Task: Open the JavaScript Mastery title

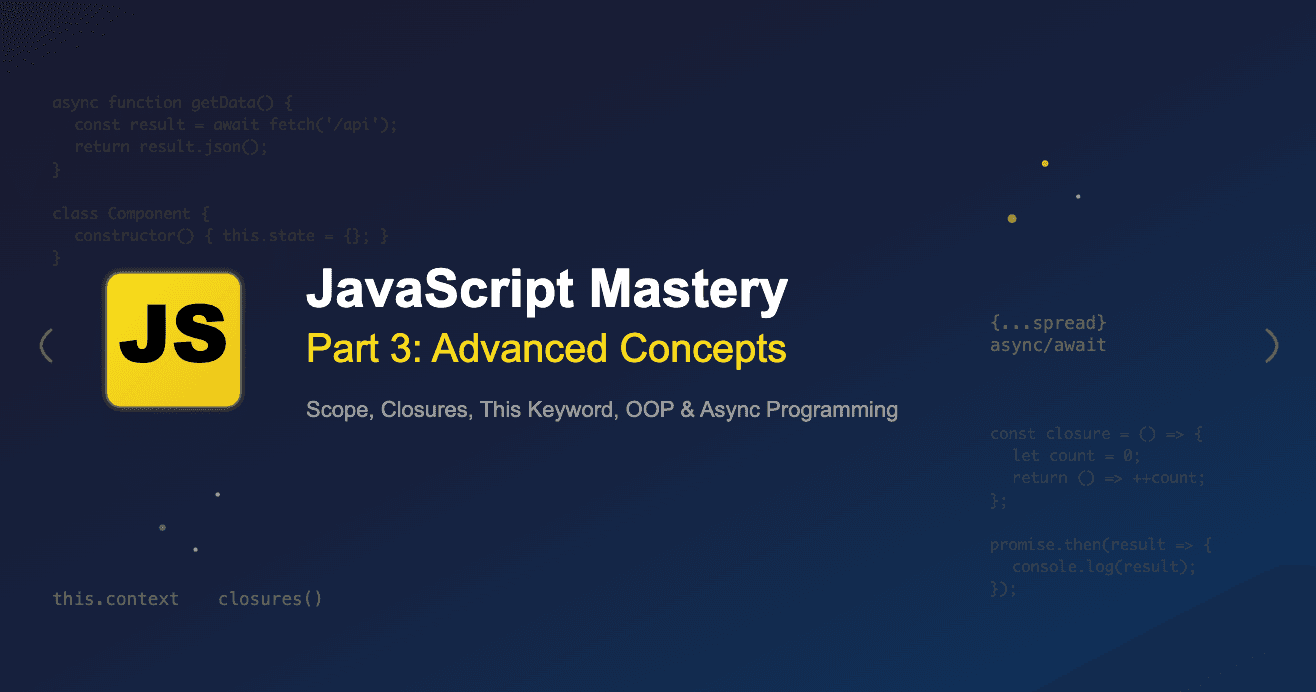Action: (547, 291)
